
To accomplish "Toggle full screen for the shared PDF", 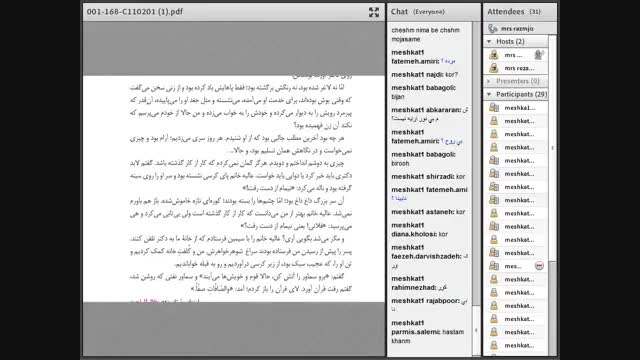I will click(x=374, y=12).
